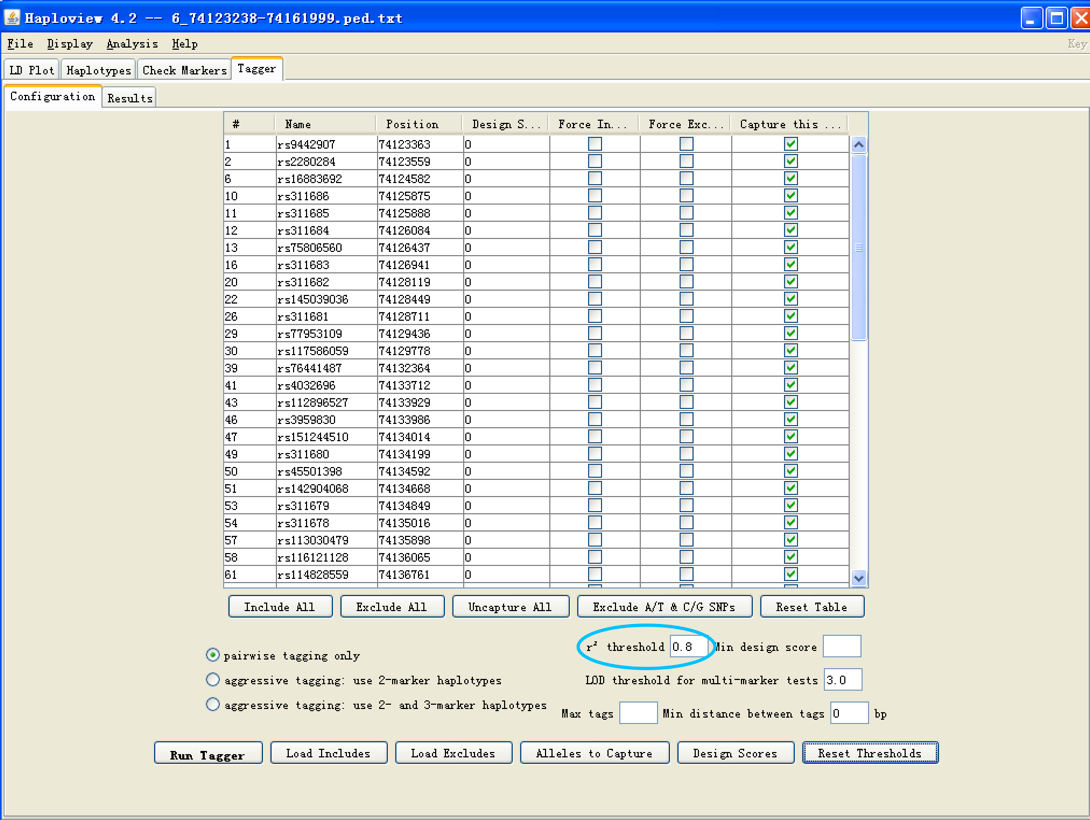Click the table scrollbar up arrow
Image resolution: width=1090 pixels, height=820 pixels.
pyautogui.click(x=859, y=145)
